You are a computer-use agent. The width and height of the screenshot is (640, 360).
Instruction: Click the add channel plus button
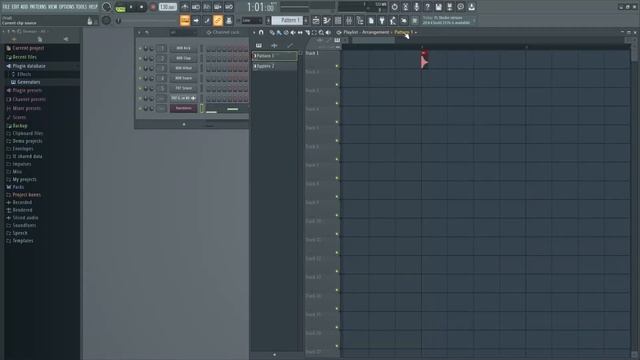point(184,124)
